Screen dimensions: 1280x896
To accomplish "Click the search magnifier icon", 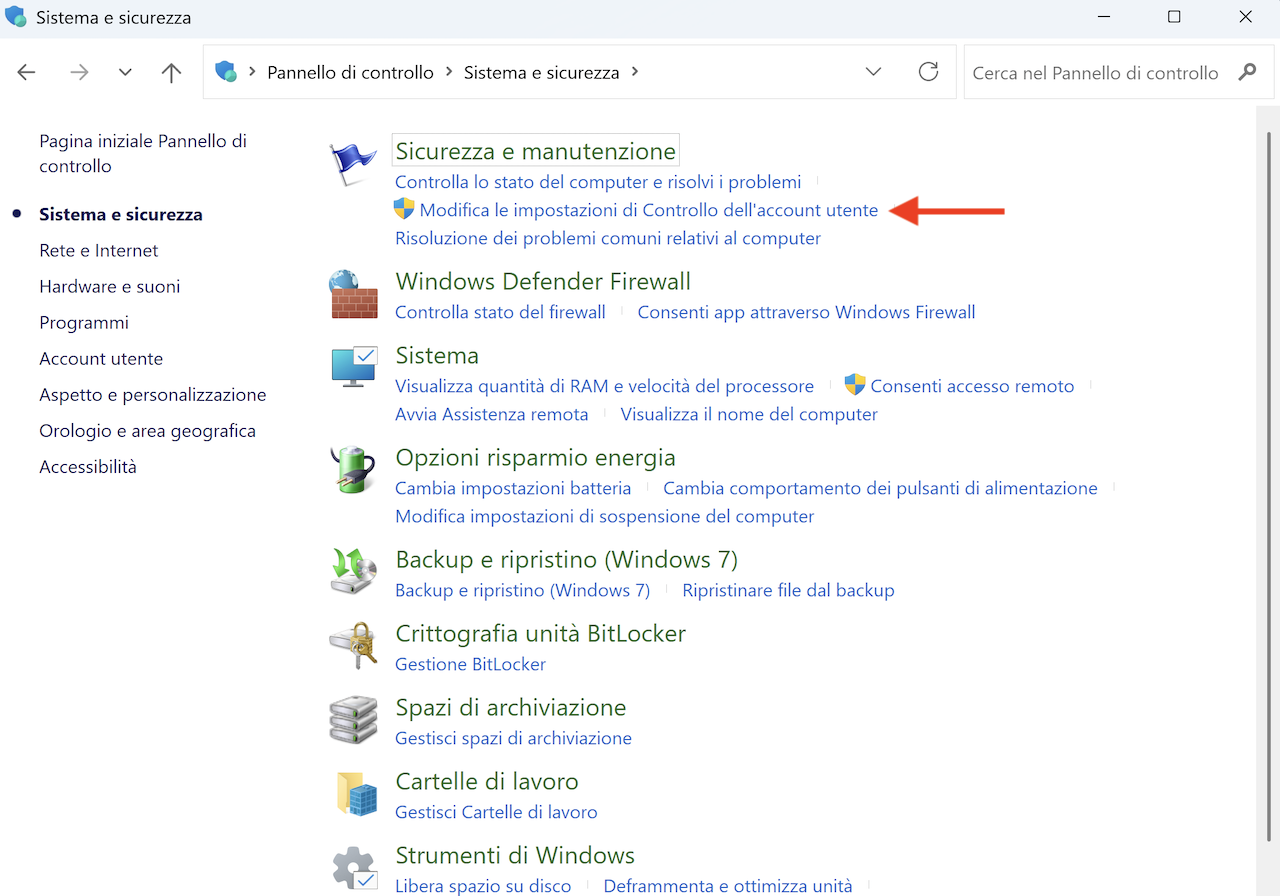I will [1247, 72].
